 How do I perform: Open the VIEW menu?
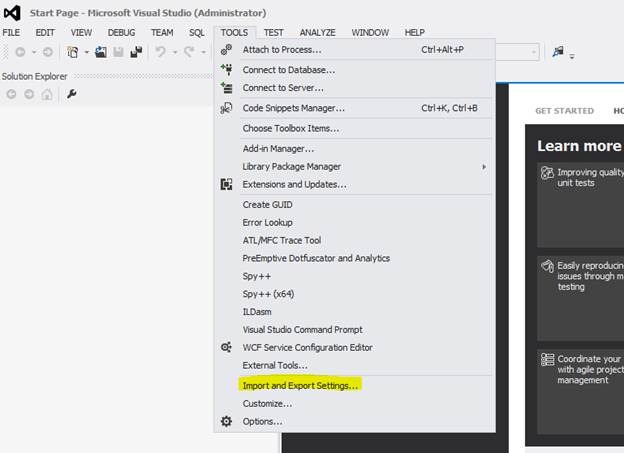[x=81, y=33]
